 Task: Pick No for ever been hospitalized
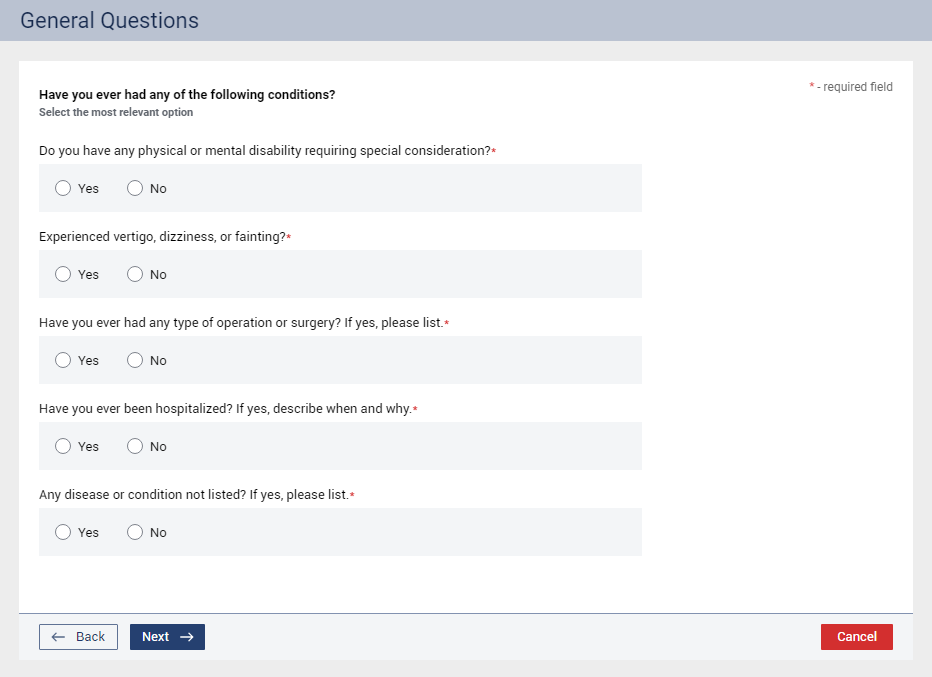(135, 446)
